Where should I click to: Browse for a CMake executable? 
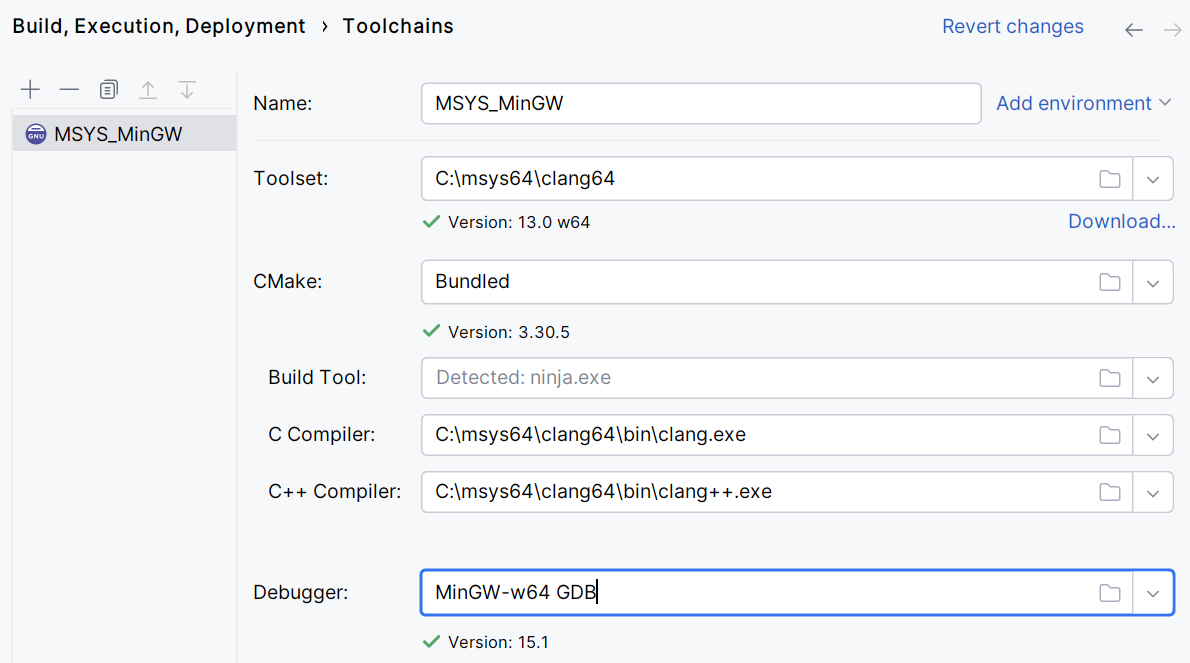pyautogui.click(x=1110, y=282)
